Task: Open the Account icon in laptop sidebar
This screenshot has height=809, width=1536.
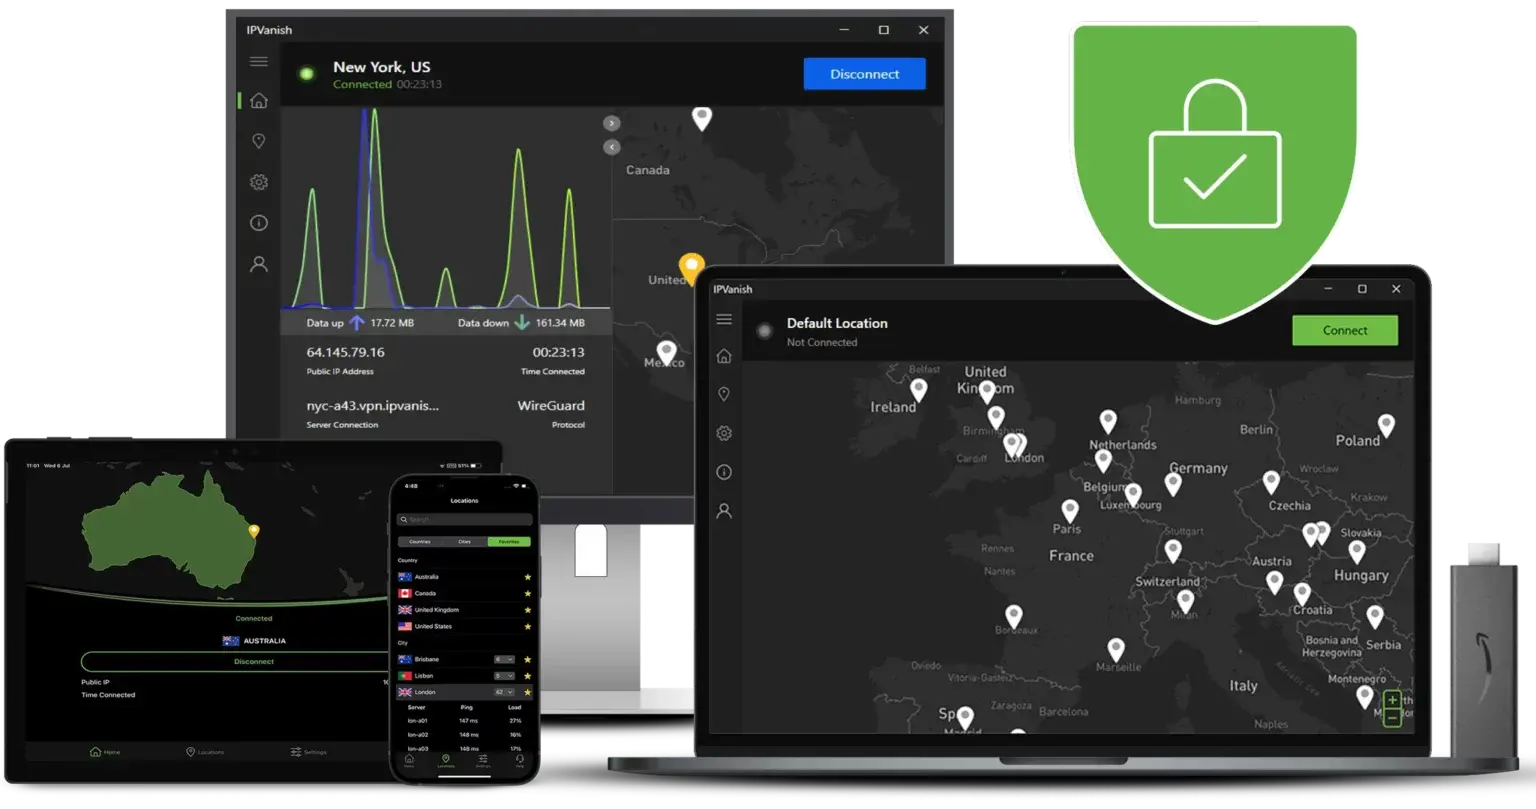Action: 724,511
